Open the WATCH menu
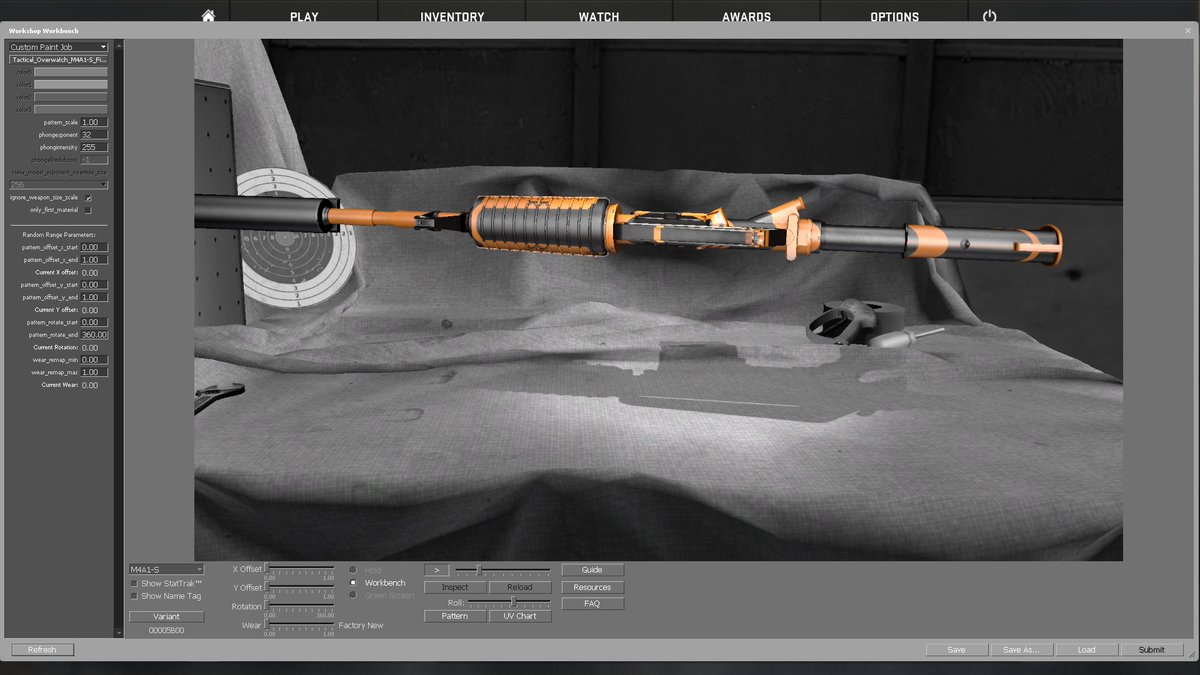Screen dimensions: 1200x675 (599, 17)
